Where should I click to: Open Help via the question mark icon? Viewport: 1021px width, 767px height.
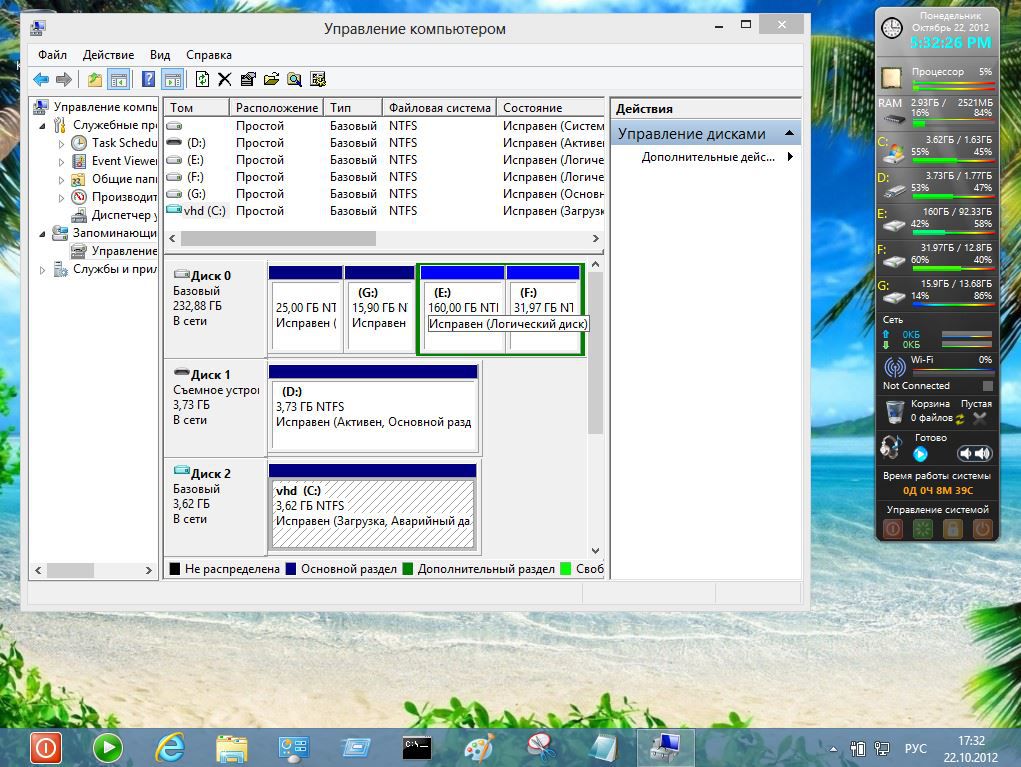click(x=148, y=80)
